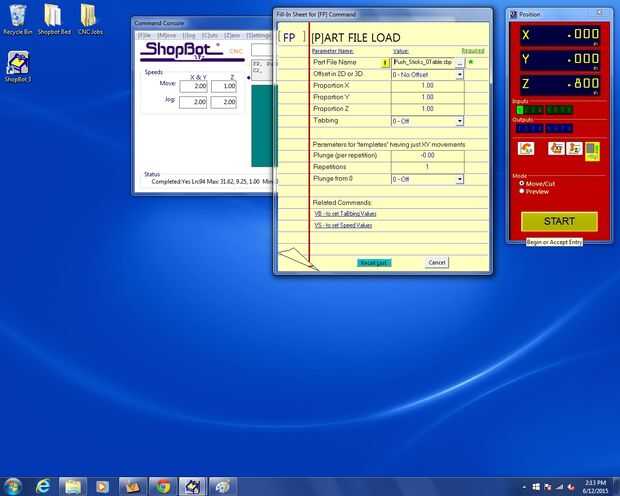
Task: Open the [F]ile menu in Command Console
Action: pyautogui.click(x=144, y=36)
